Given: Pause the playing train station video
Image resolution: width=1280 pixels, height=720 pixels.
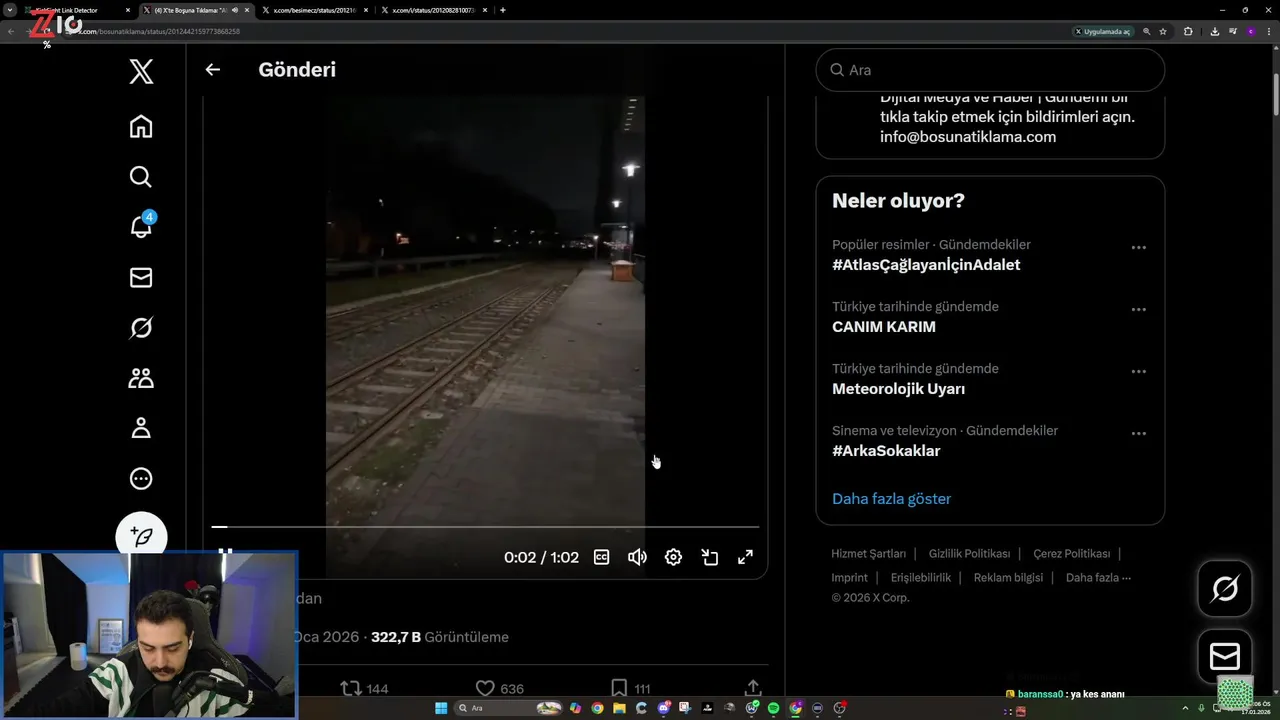Looking at the screenshot, I should [226, 552].
